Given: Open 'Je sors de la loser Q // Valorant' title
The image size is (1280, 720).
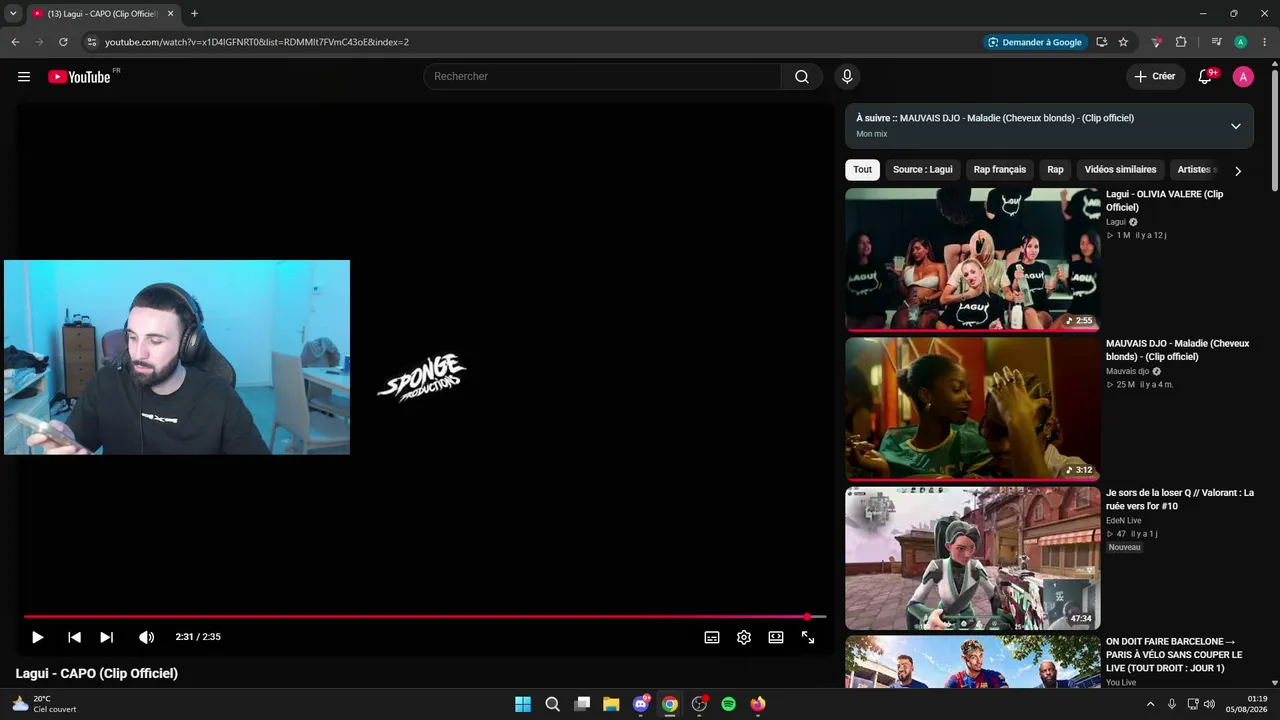Looking at the screenshot, I should pyautogui.click(x=1180, y=499).
